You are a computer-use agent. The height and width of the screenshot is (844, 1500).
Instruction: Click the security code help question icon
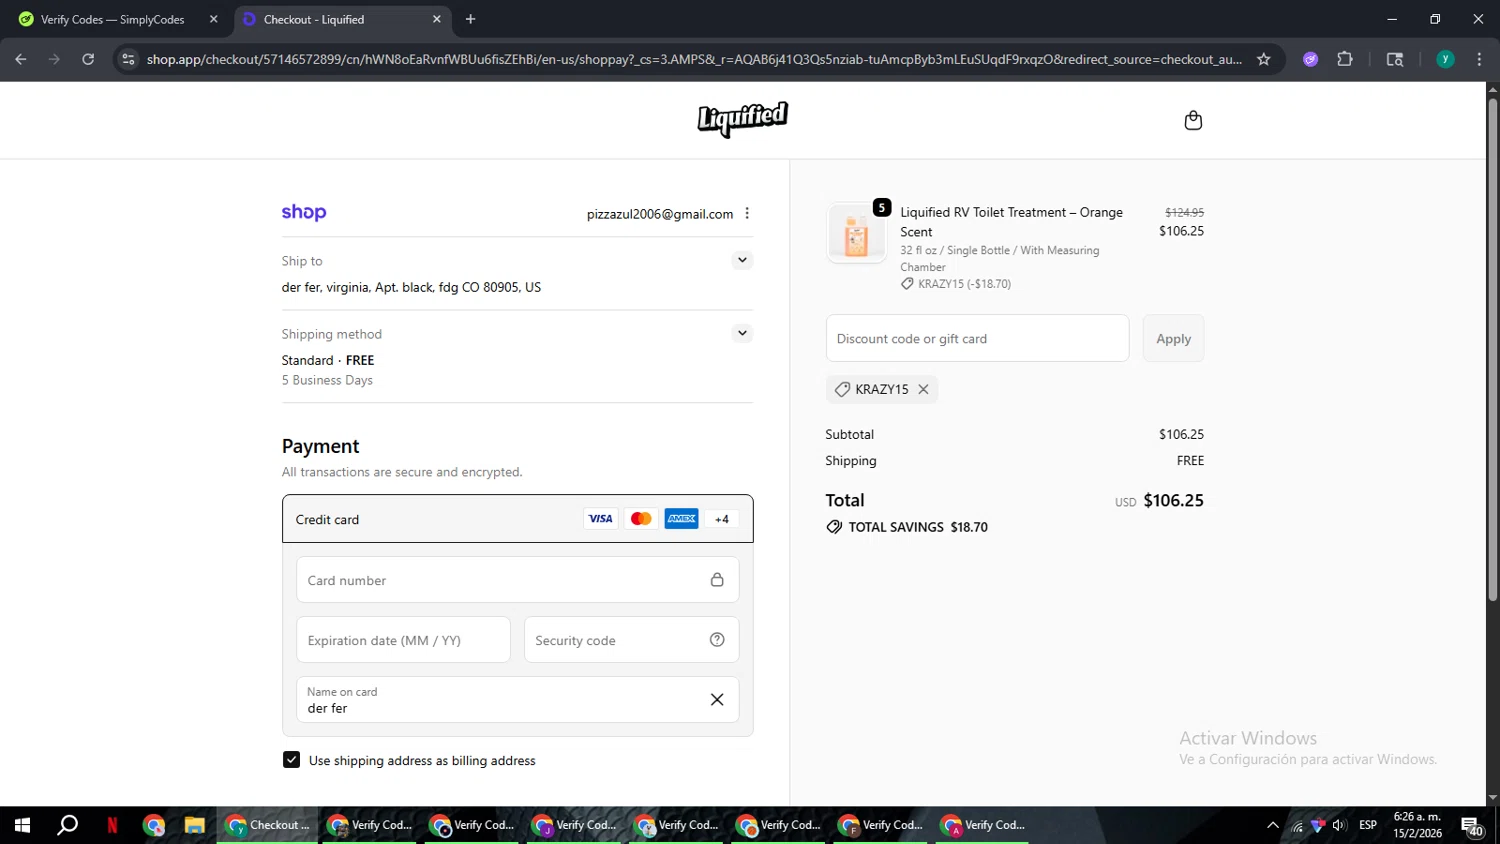click(x=717, y=640)
